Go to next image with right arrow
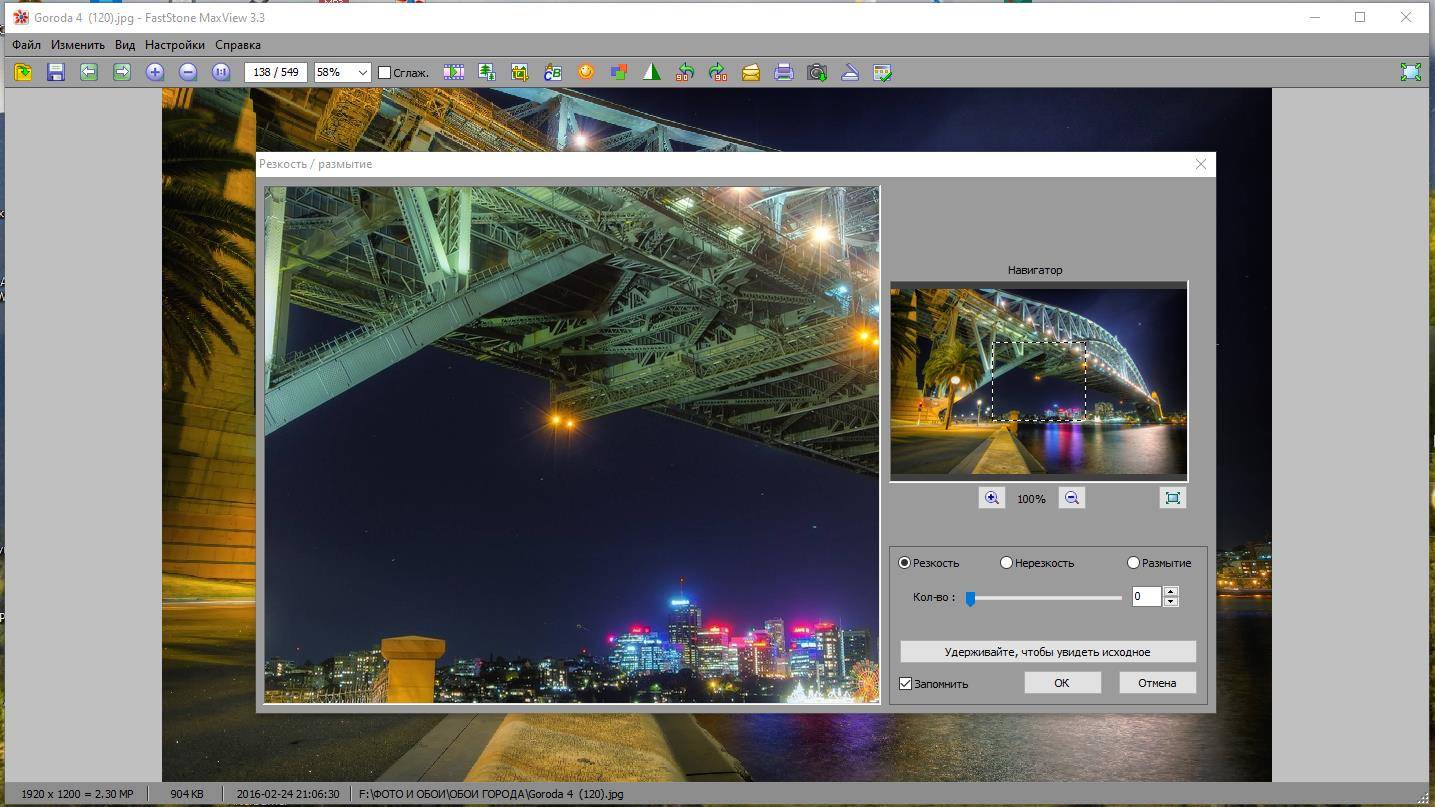 tap(122, 72)
